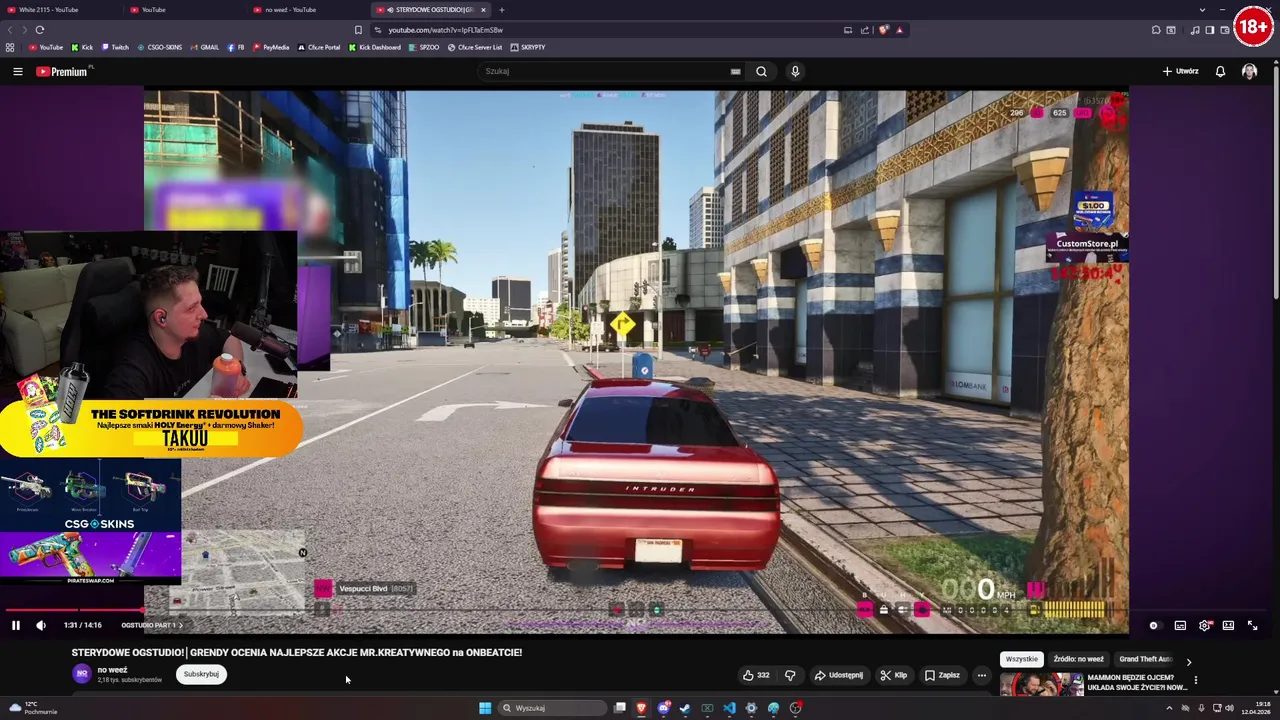
Task: Open the Twitch bookmark
Action: [x=115, y=47]
